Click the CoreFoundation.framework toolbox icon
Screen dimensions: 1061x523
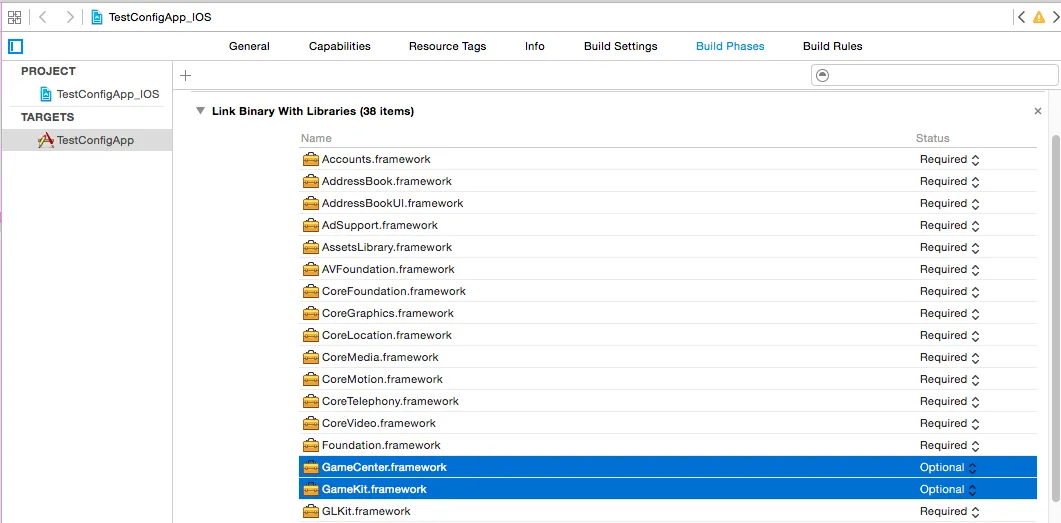click(311, 292)
